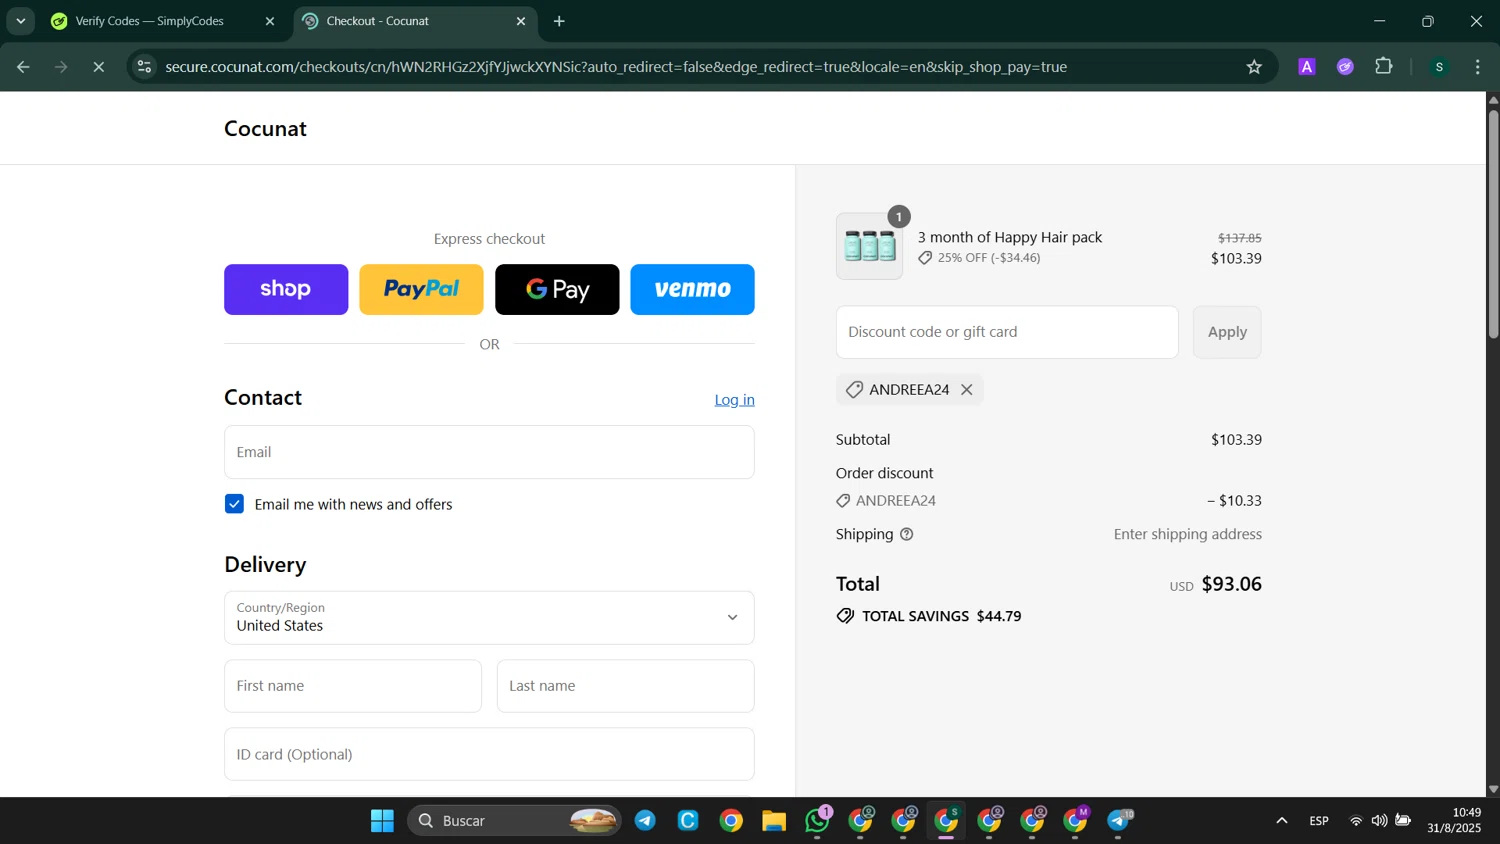Open the purple round extension icon
Screen dimensions: 1500x844
(x=1345, y=67)
